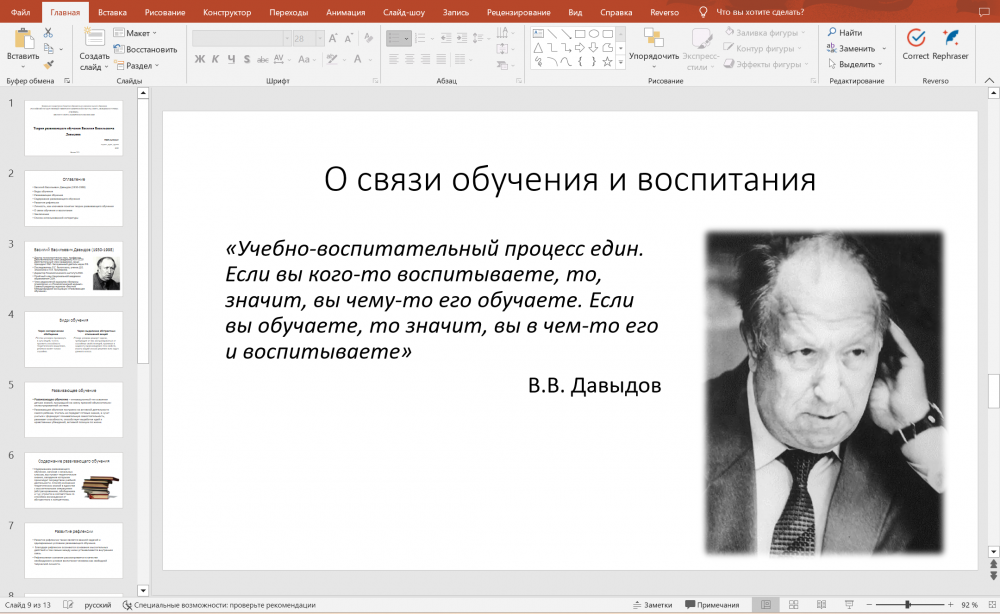Switch to Reading view icon
The height and width of the screenshot is (614, 1000).
click(820, 605)
